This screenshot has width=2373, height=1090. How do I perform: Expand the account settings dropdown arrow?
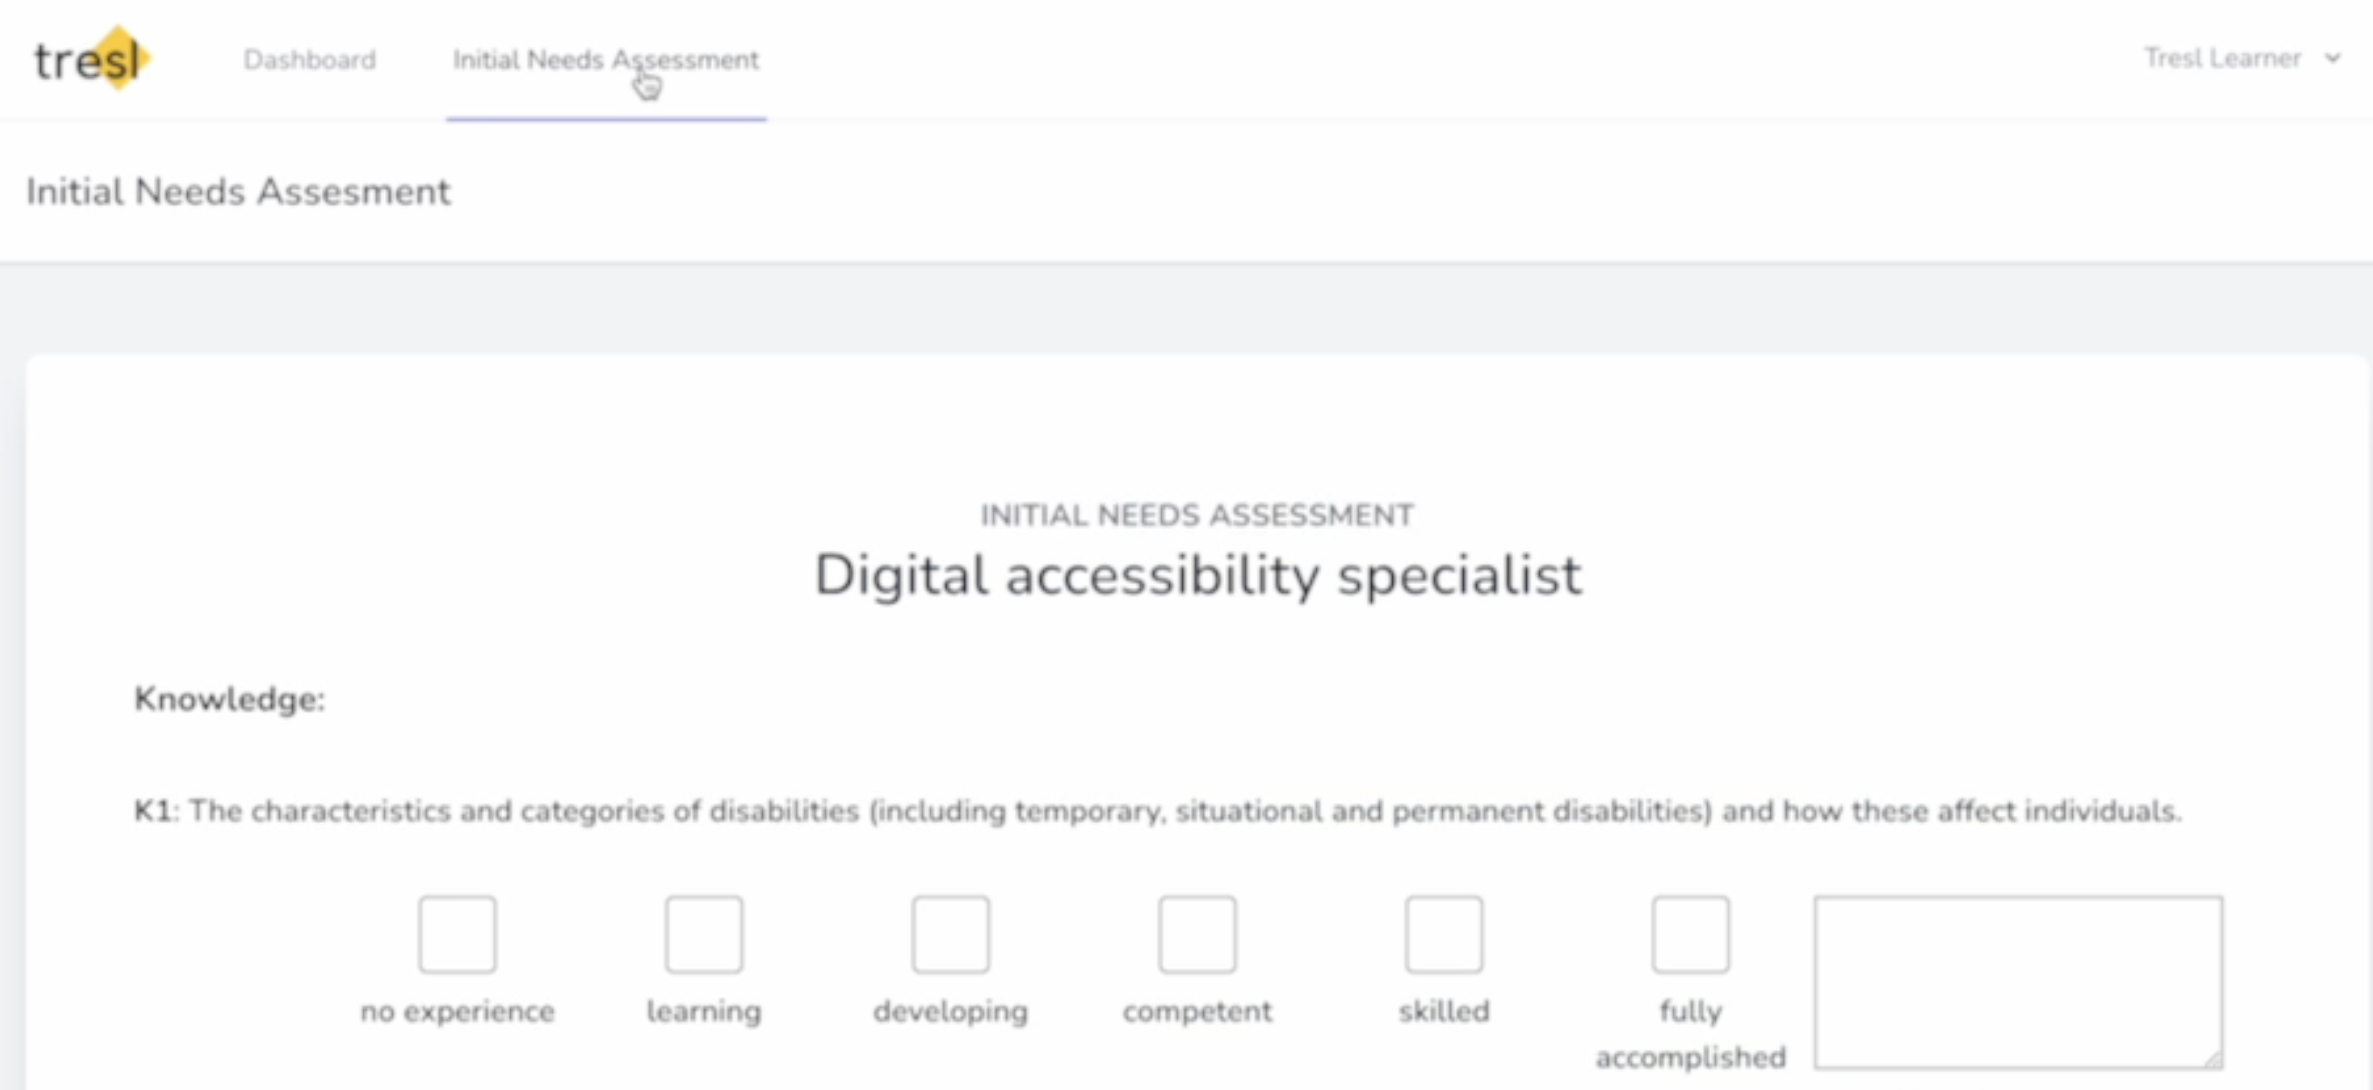tap(2335, 61)
